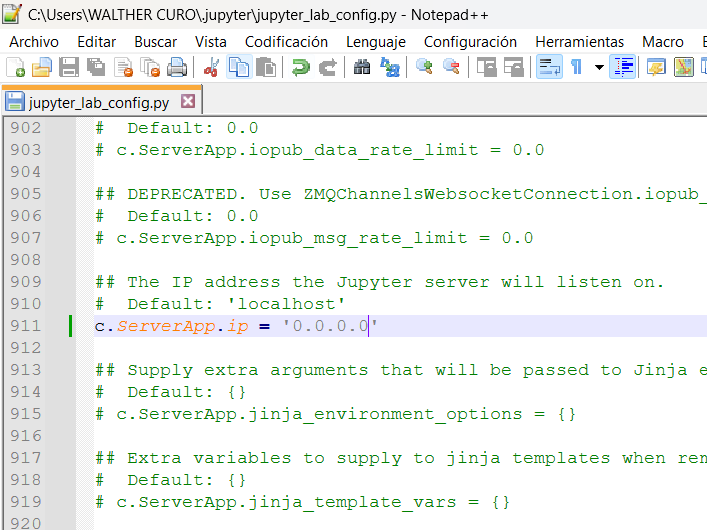Open the Herramientas menu

point(579,42)
